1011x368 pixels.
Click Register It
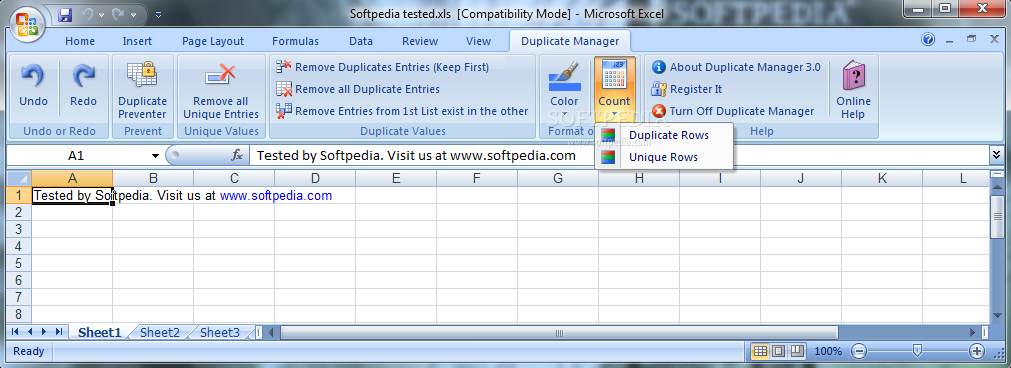click(x=687, y=89)
